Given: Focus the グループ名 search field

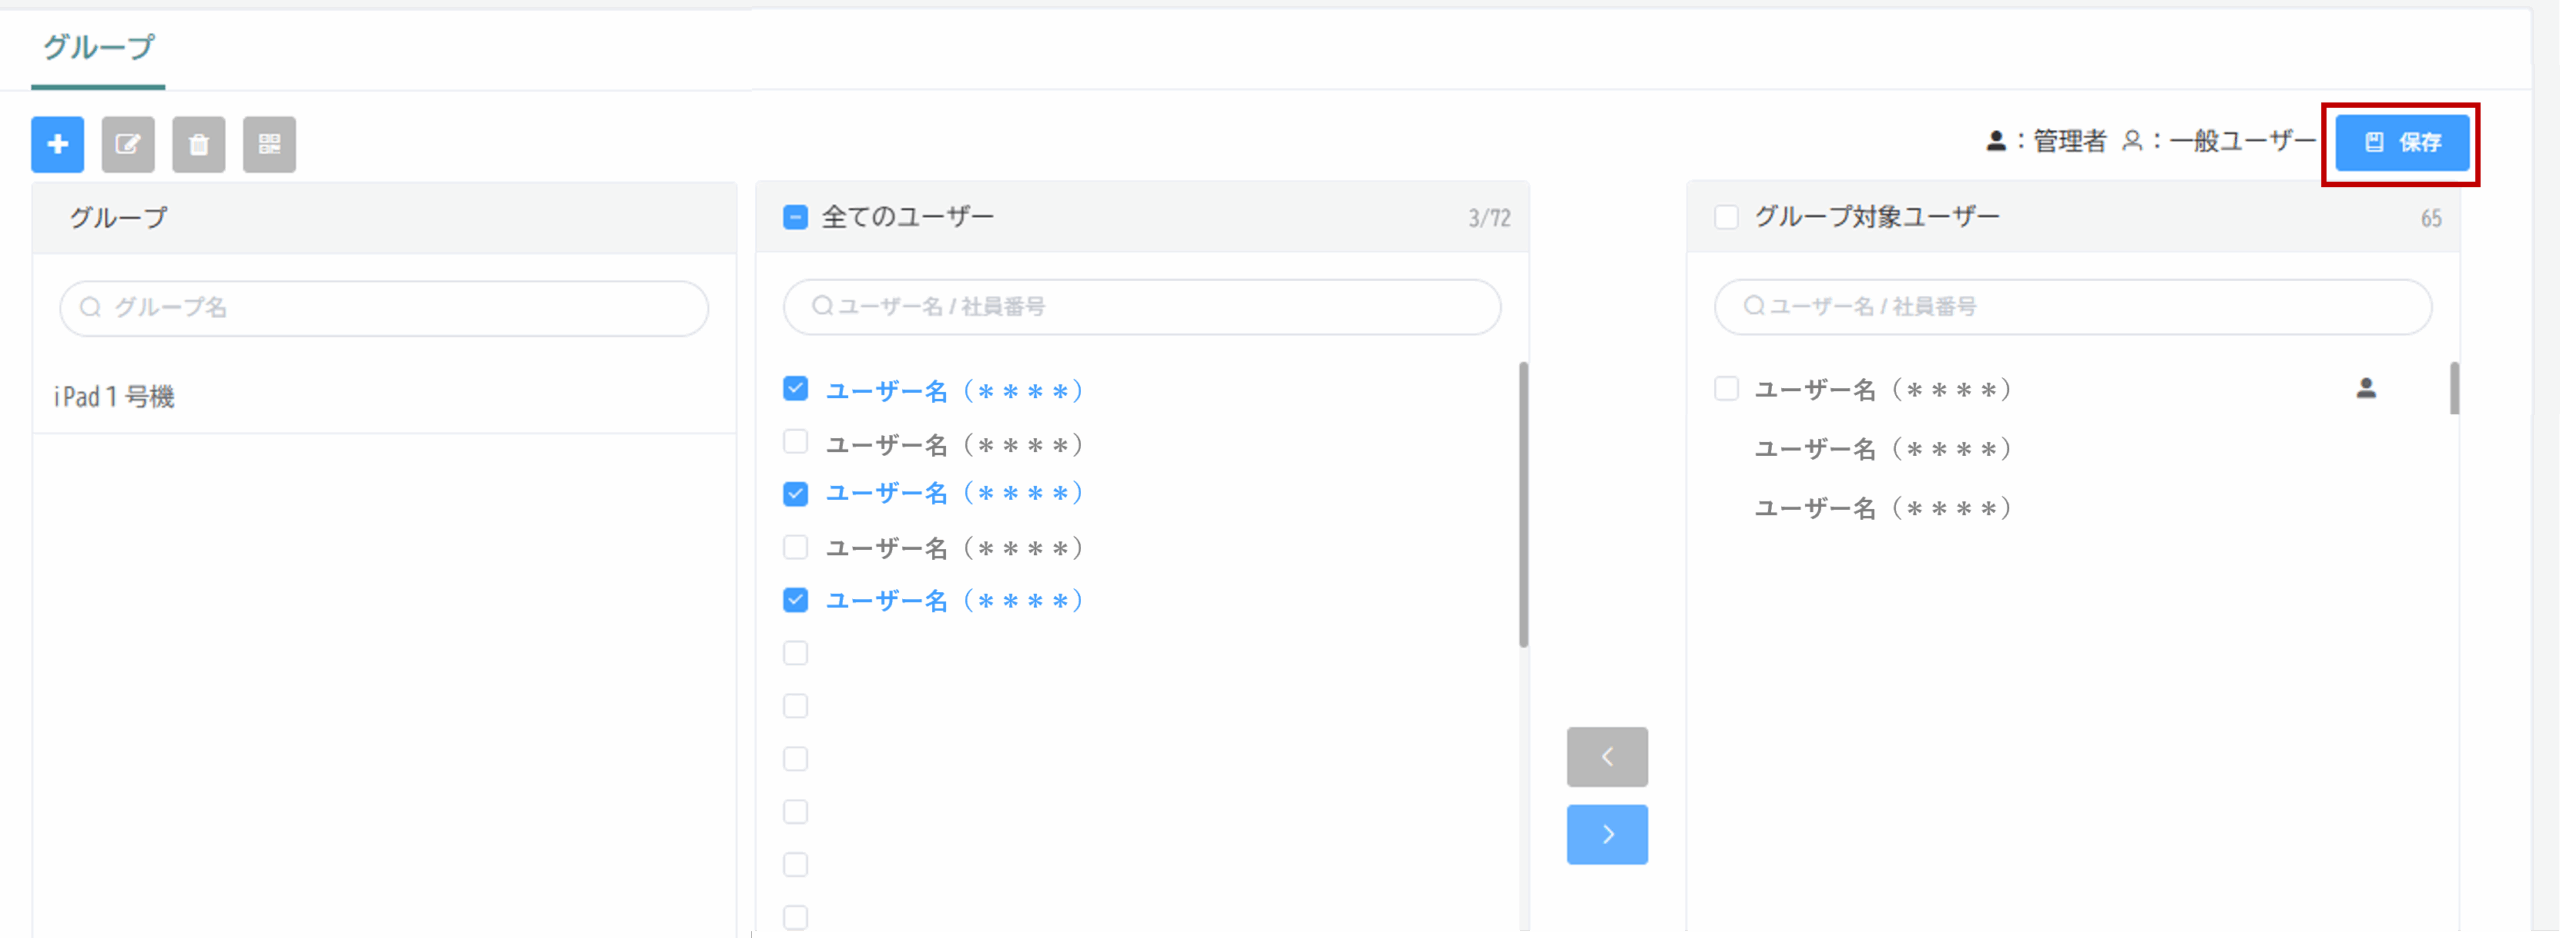Looking at the screenshot, I should [x=400, y=307].
